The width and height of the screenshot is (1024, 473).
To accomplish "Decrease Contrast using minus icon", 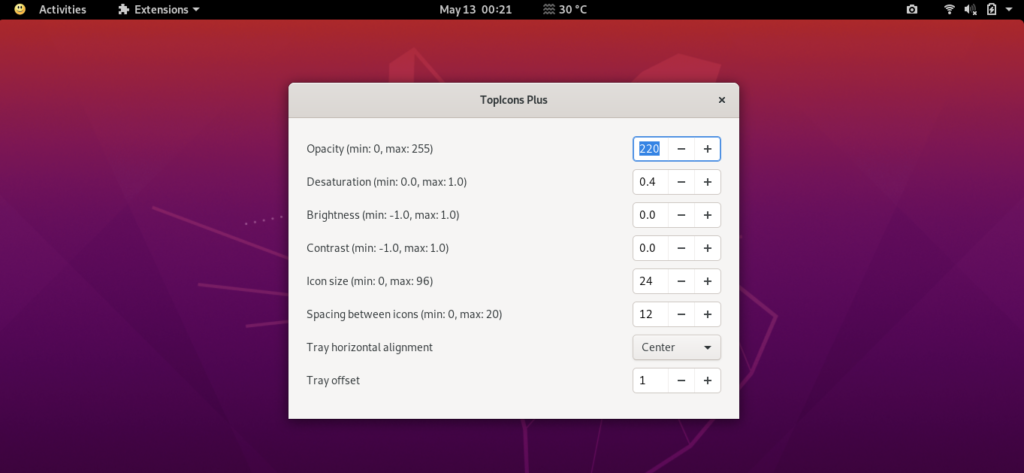I will [681, 248].
